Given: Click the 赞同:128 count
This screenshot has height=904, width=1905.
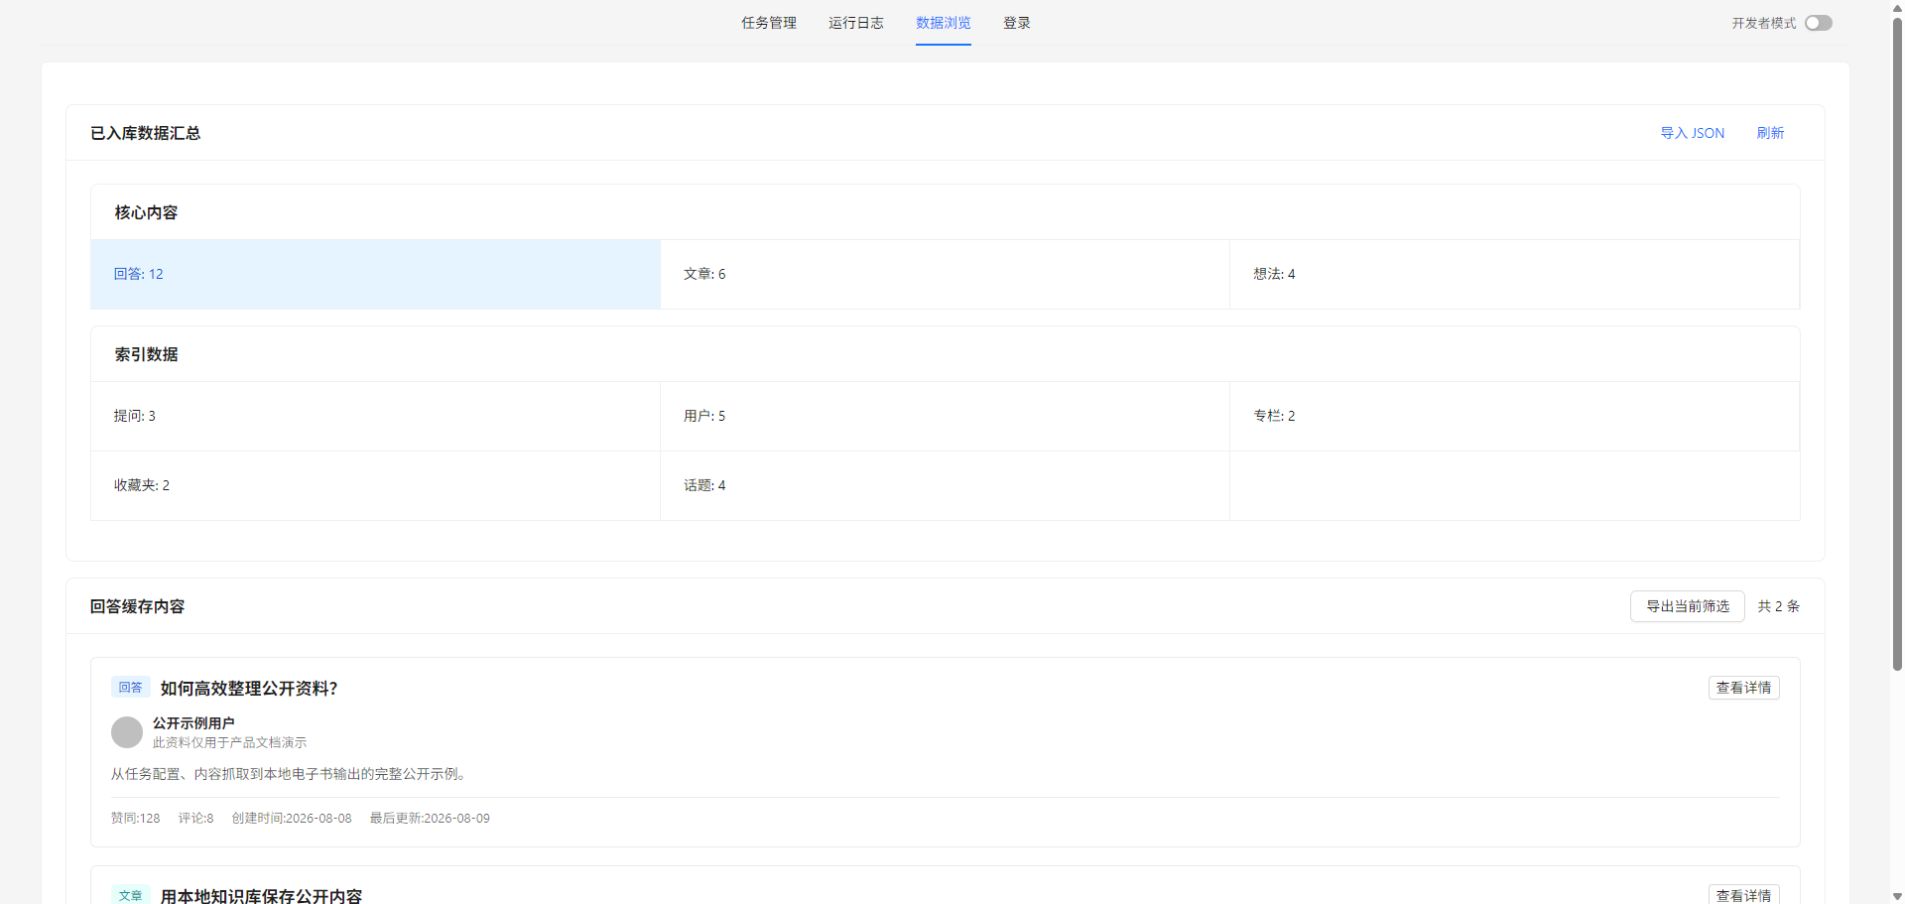Looking at the screenshot, I should [135, 818].
